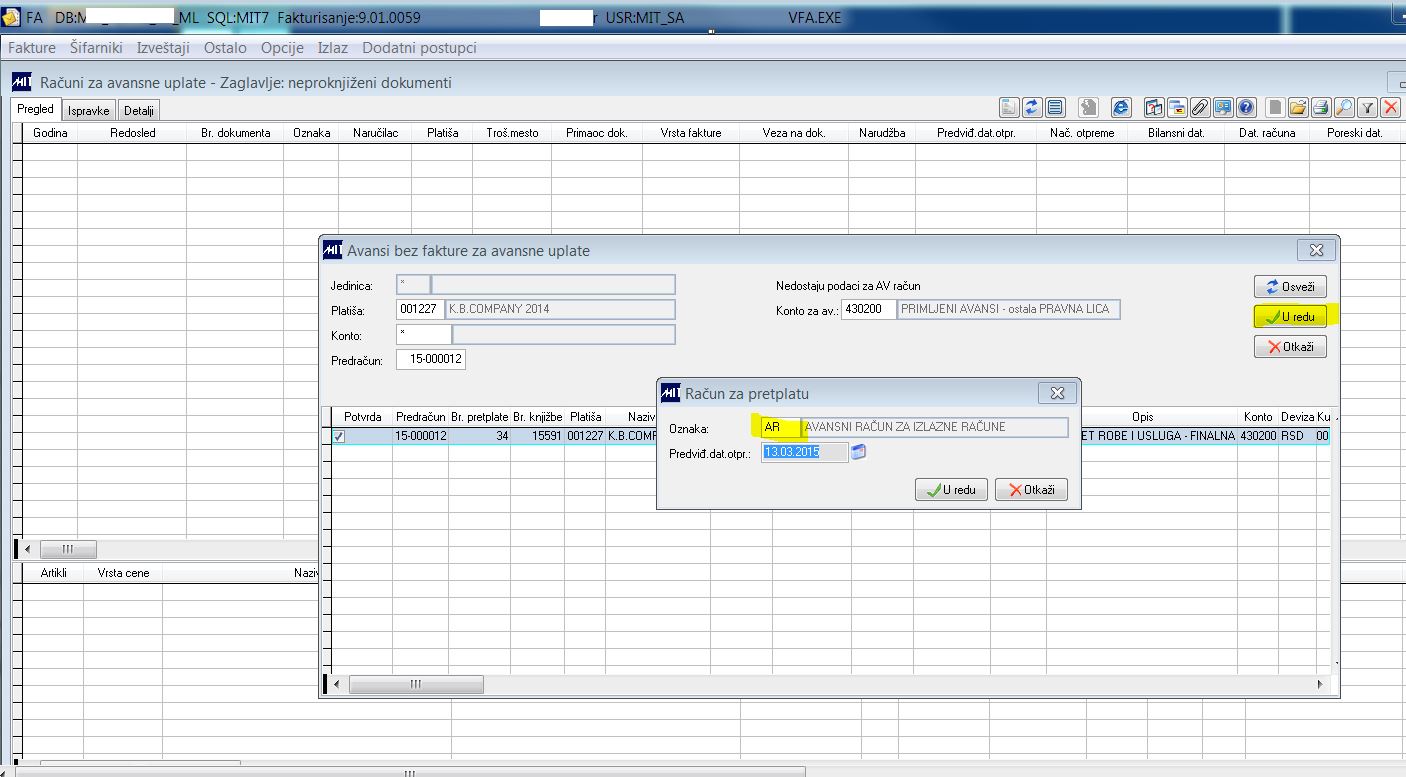
Task: Open the Izlaz menu
Action: 333,47
